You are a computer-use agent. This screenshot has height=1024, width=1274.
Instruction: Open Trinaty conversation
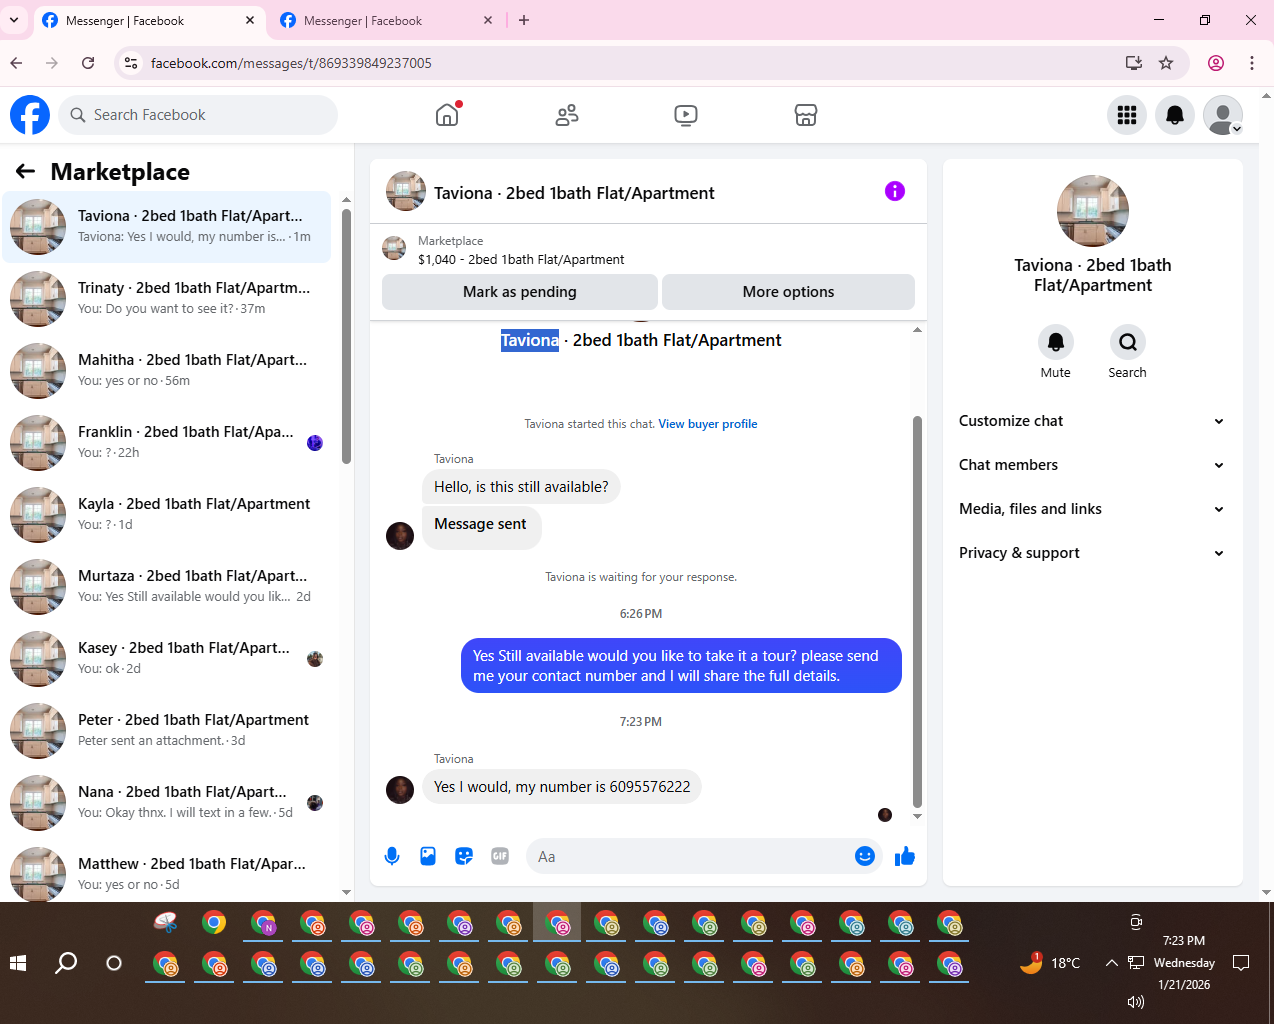point(167,299)
